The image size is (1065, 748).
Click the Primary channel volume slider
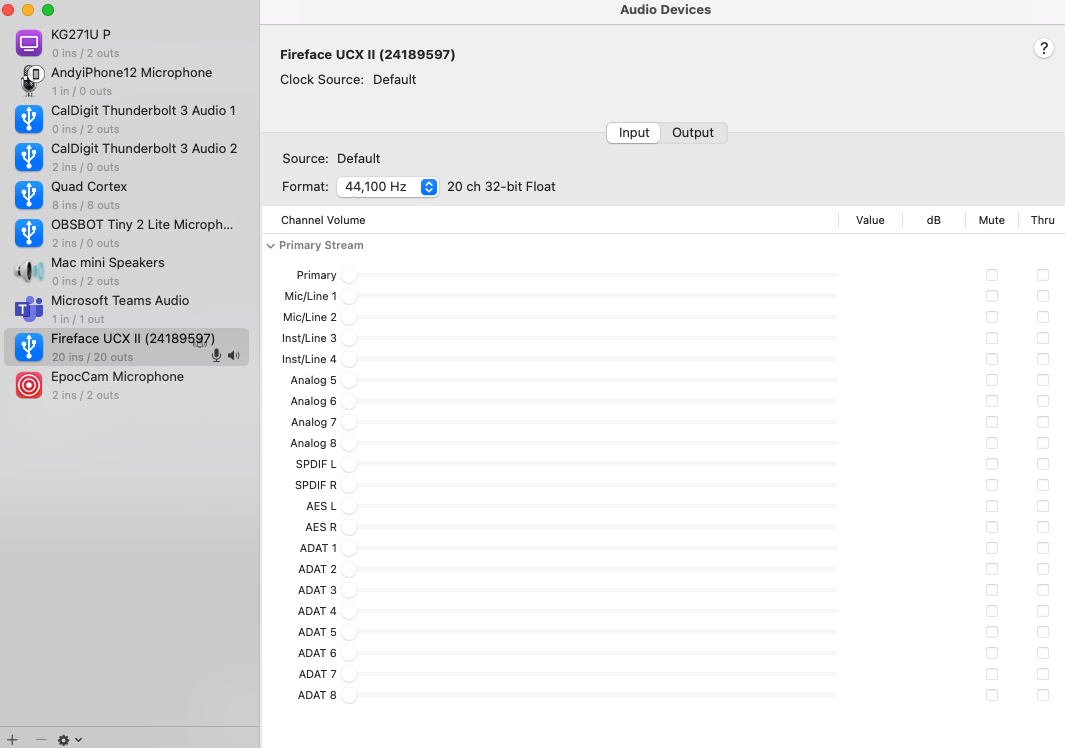tap(589, 275)
